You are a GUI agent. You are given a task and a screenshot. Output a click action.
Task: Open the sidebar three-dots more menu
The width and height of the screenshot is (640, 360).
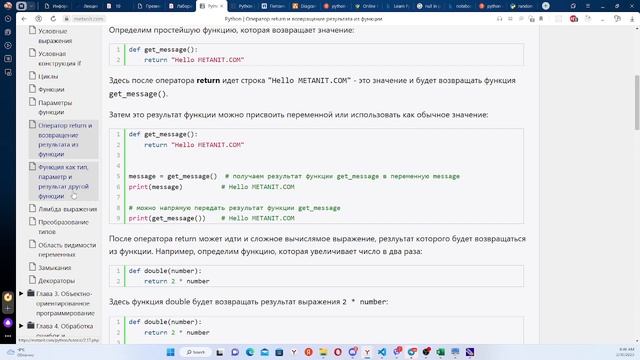pyautogui.click(x=8, y=336)
